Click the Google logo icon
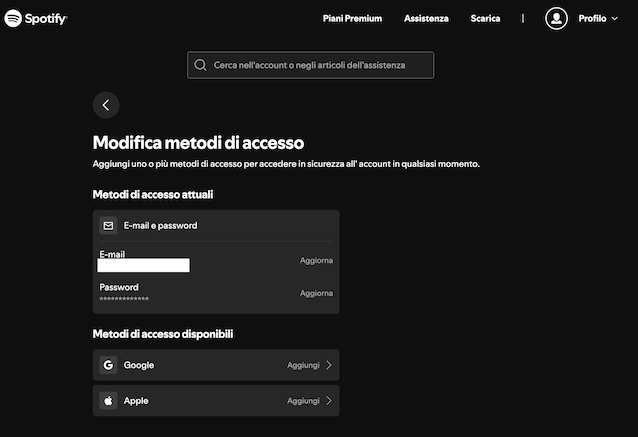 [x=108, y=365]
